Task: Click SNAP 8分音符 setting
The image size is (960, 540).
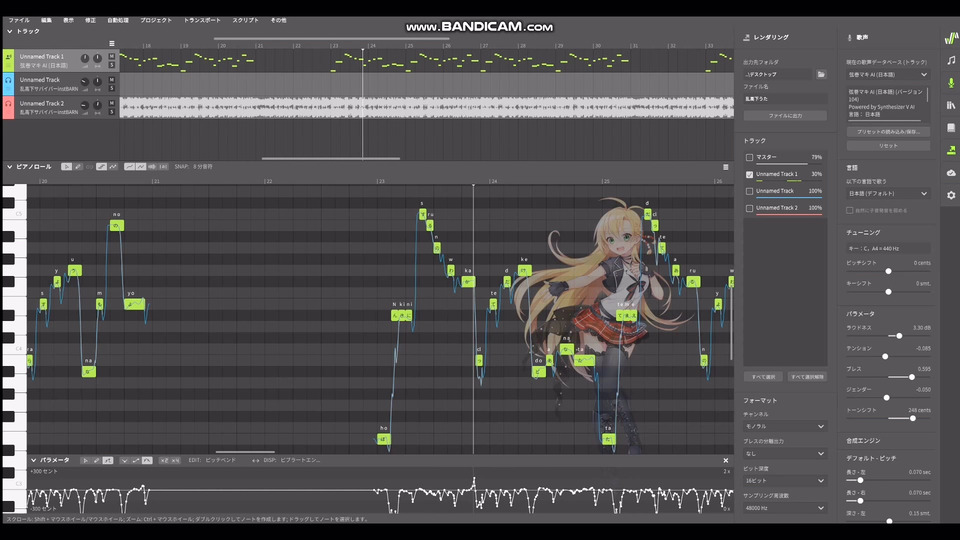Action: (x=193, y=167)
